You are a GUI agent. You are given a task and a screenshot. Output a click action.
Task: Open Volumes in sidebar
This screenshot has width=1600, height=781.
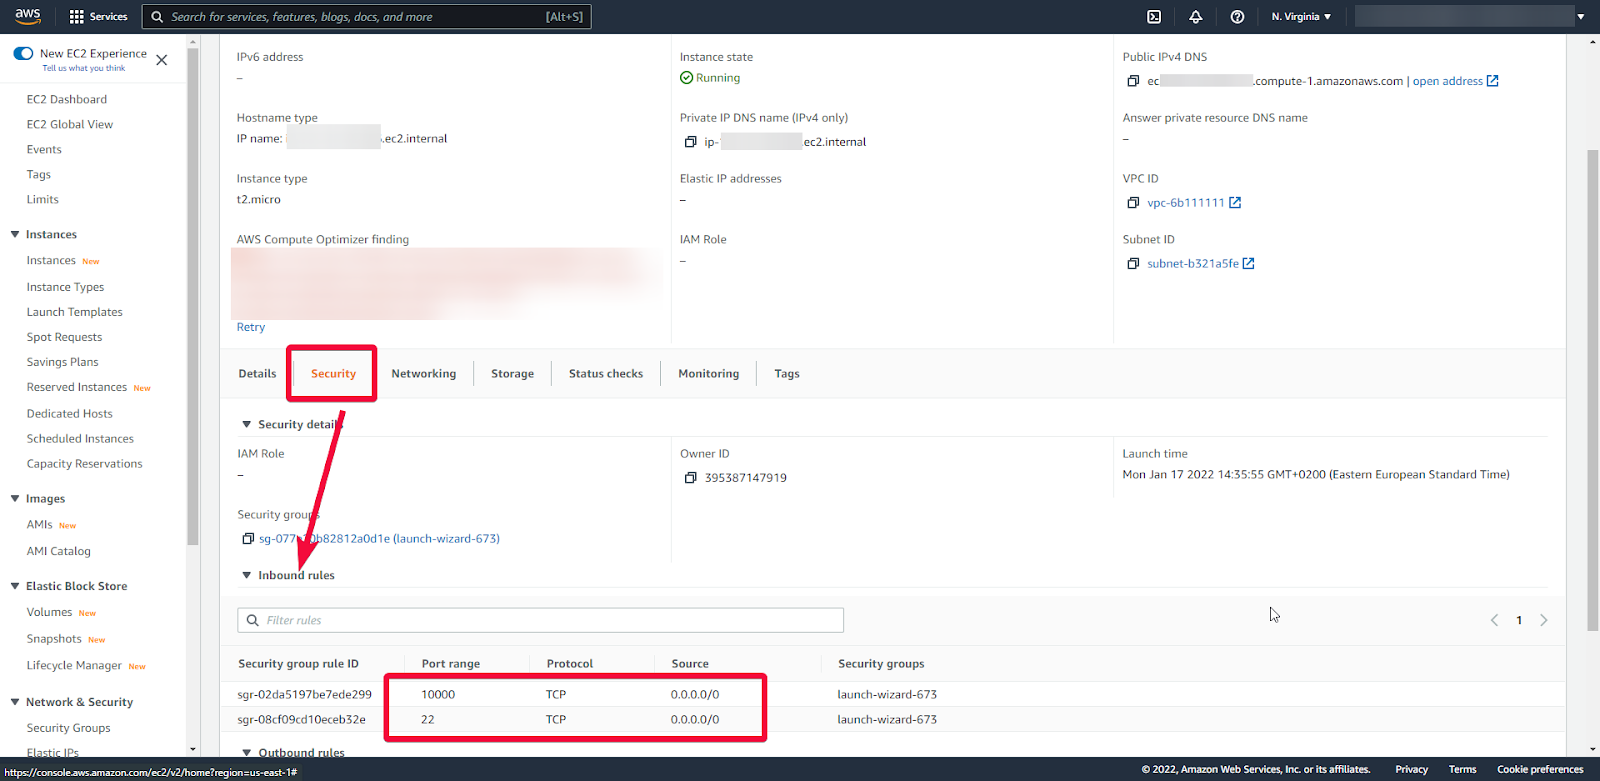[50, 612]
